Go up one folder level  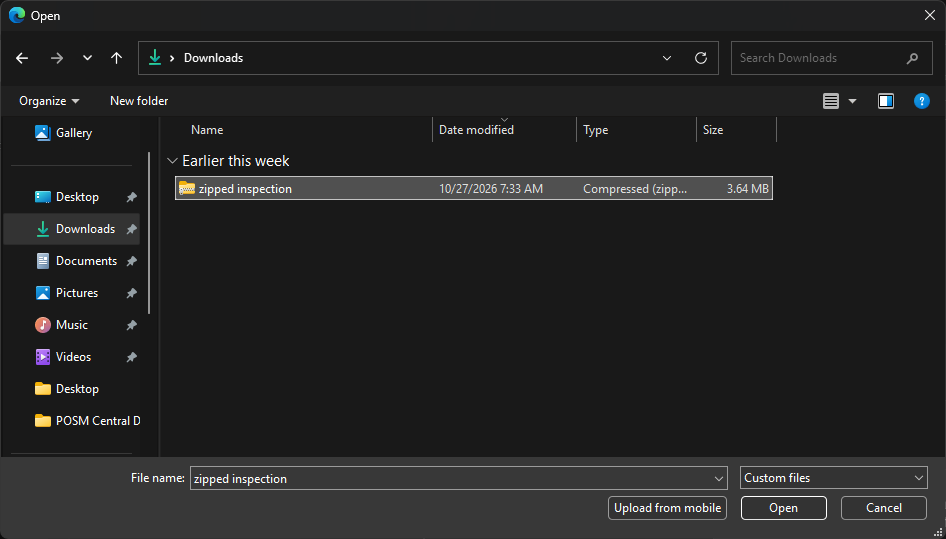pos(116,58)
